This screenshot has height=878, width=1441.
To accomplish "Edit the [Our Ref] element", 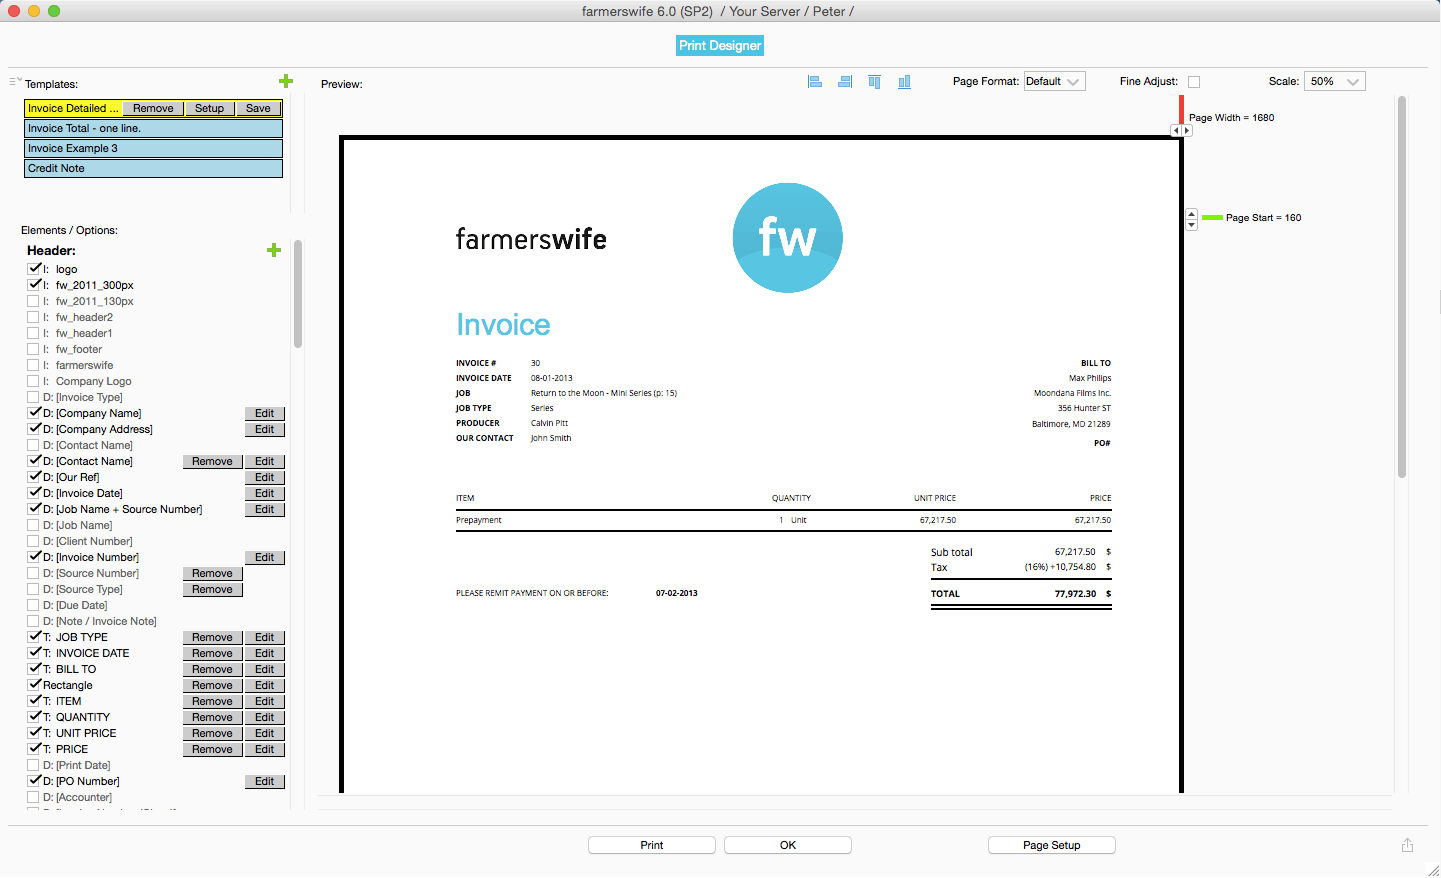I will (265, 477).
